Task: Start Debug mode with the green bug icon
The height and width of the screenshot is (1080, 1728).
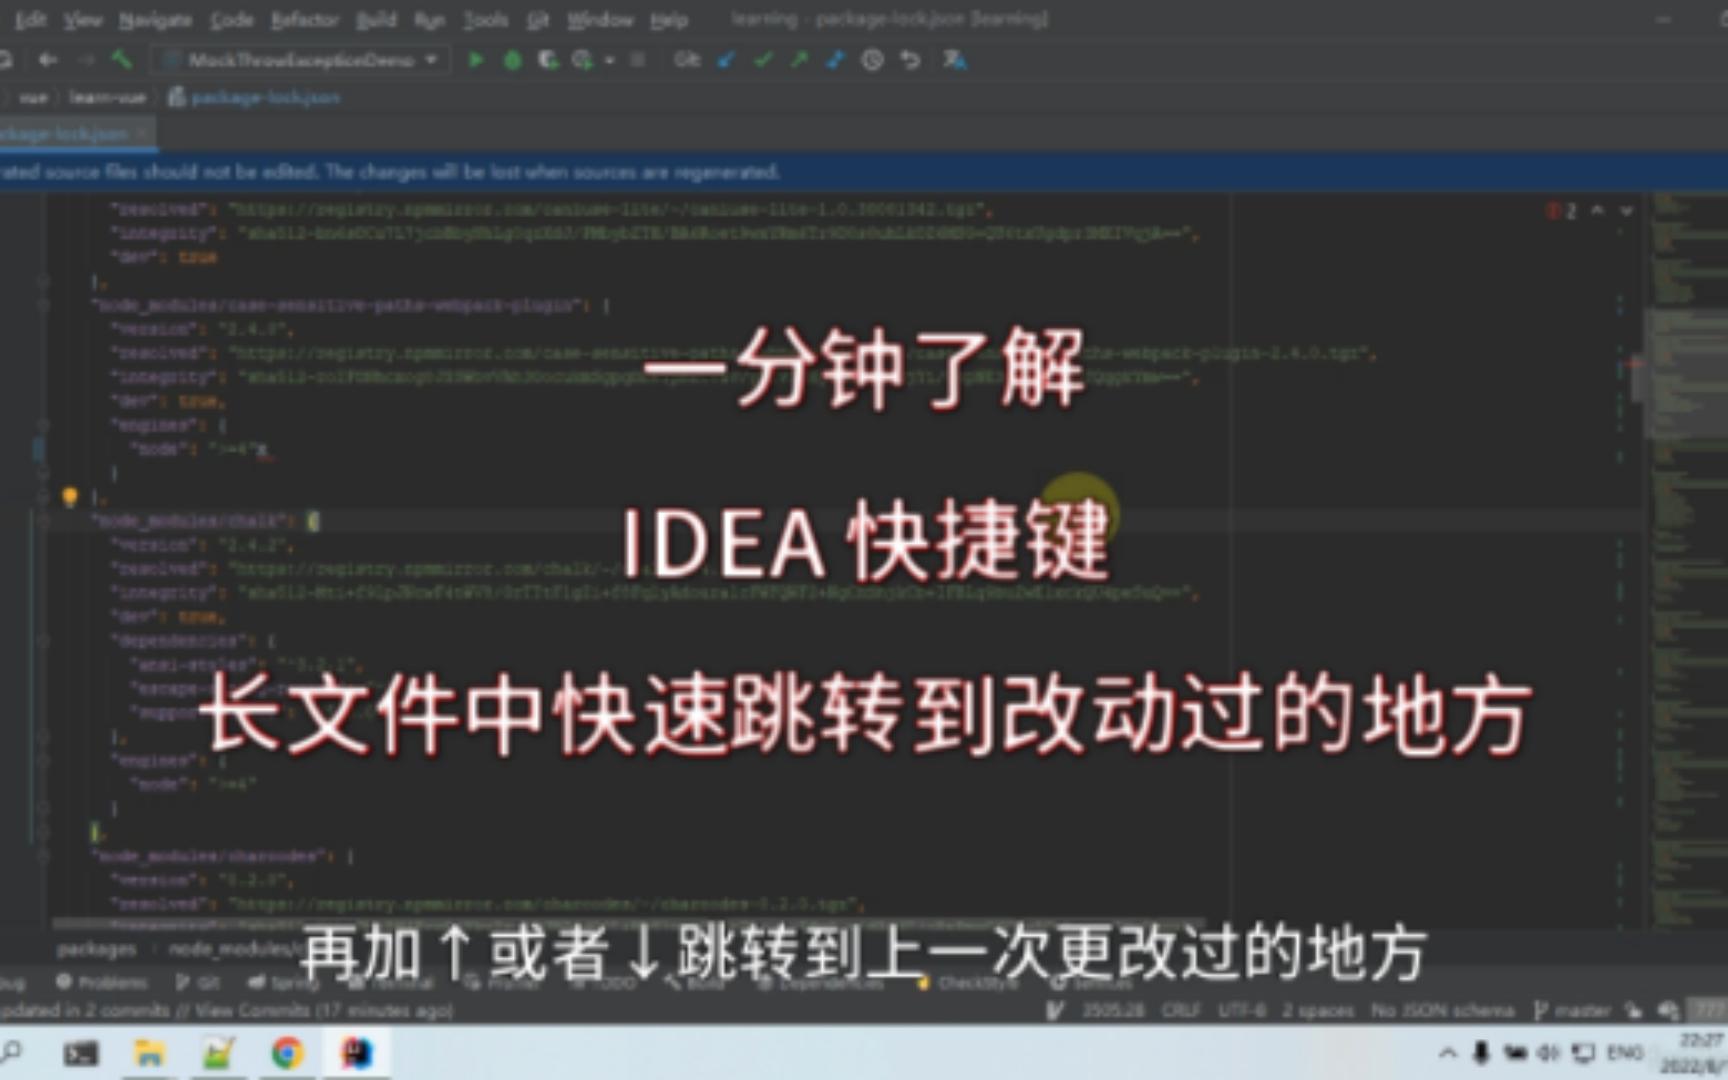Action: coord(513,60)
